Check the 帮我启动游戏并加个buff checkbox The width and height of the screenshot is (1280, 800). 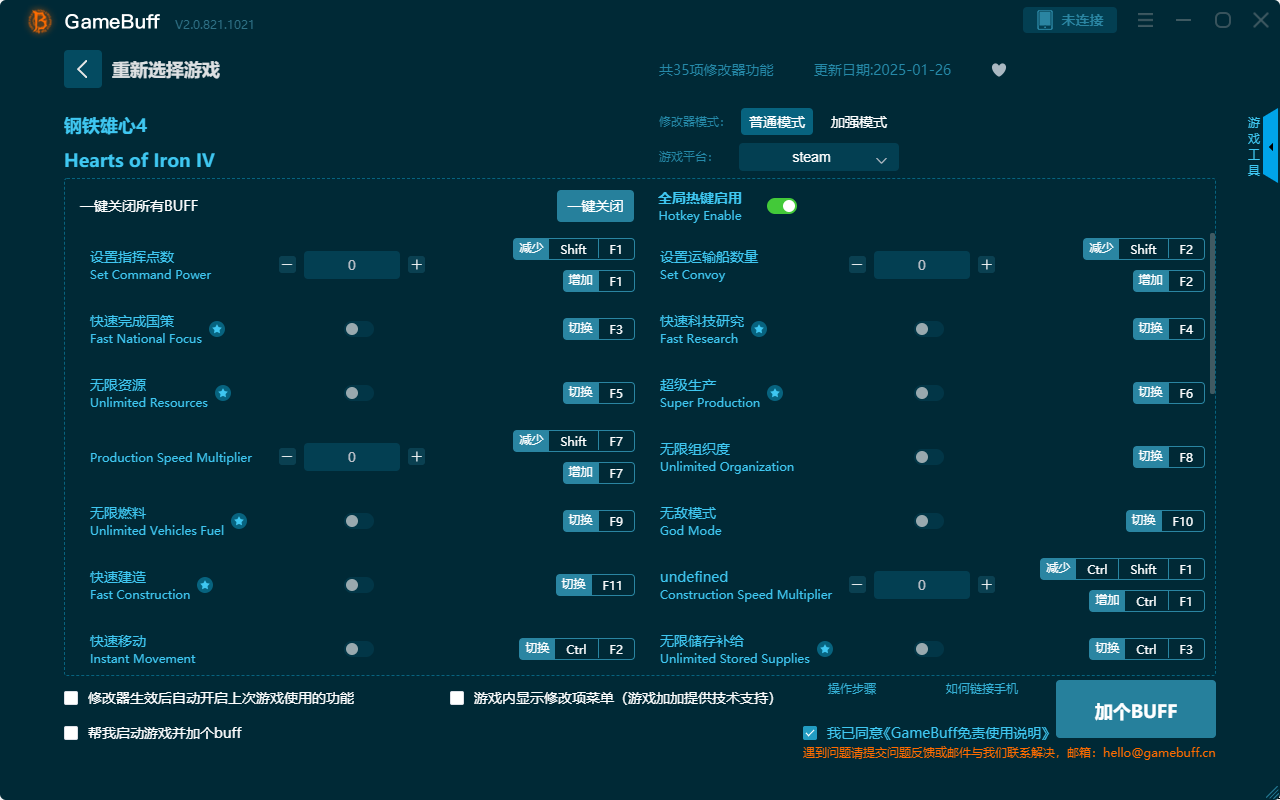(x=71, y=733)
